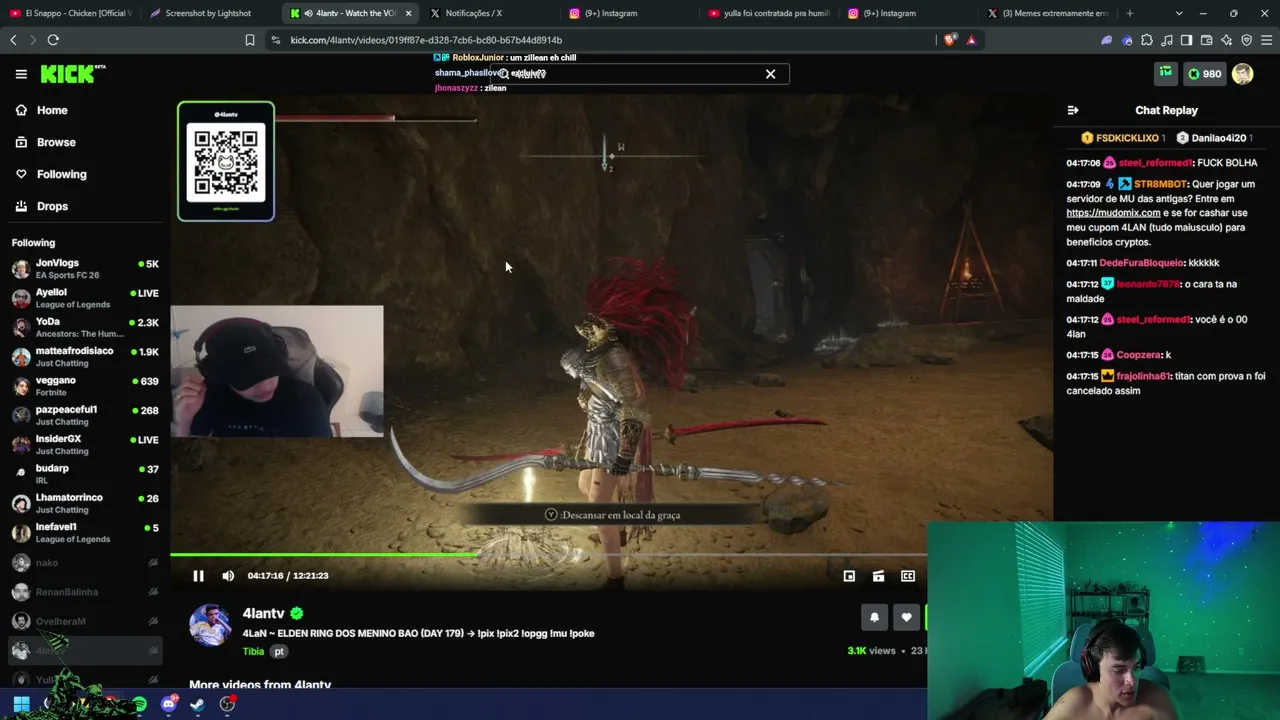Create a clip with the clapperboard icon
Image resolution: width=1280 pixels, height=720 pixels.
point(878,576)
